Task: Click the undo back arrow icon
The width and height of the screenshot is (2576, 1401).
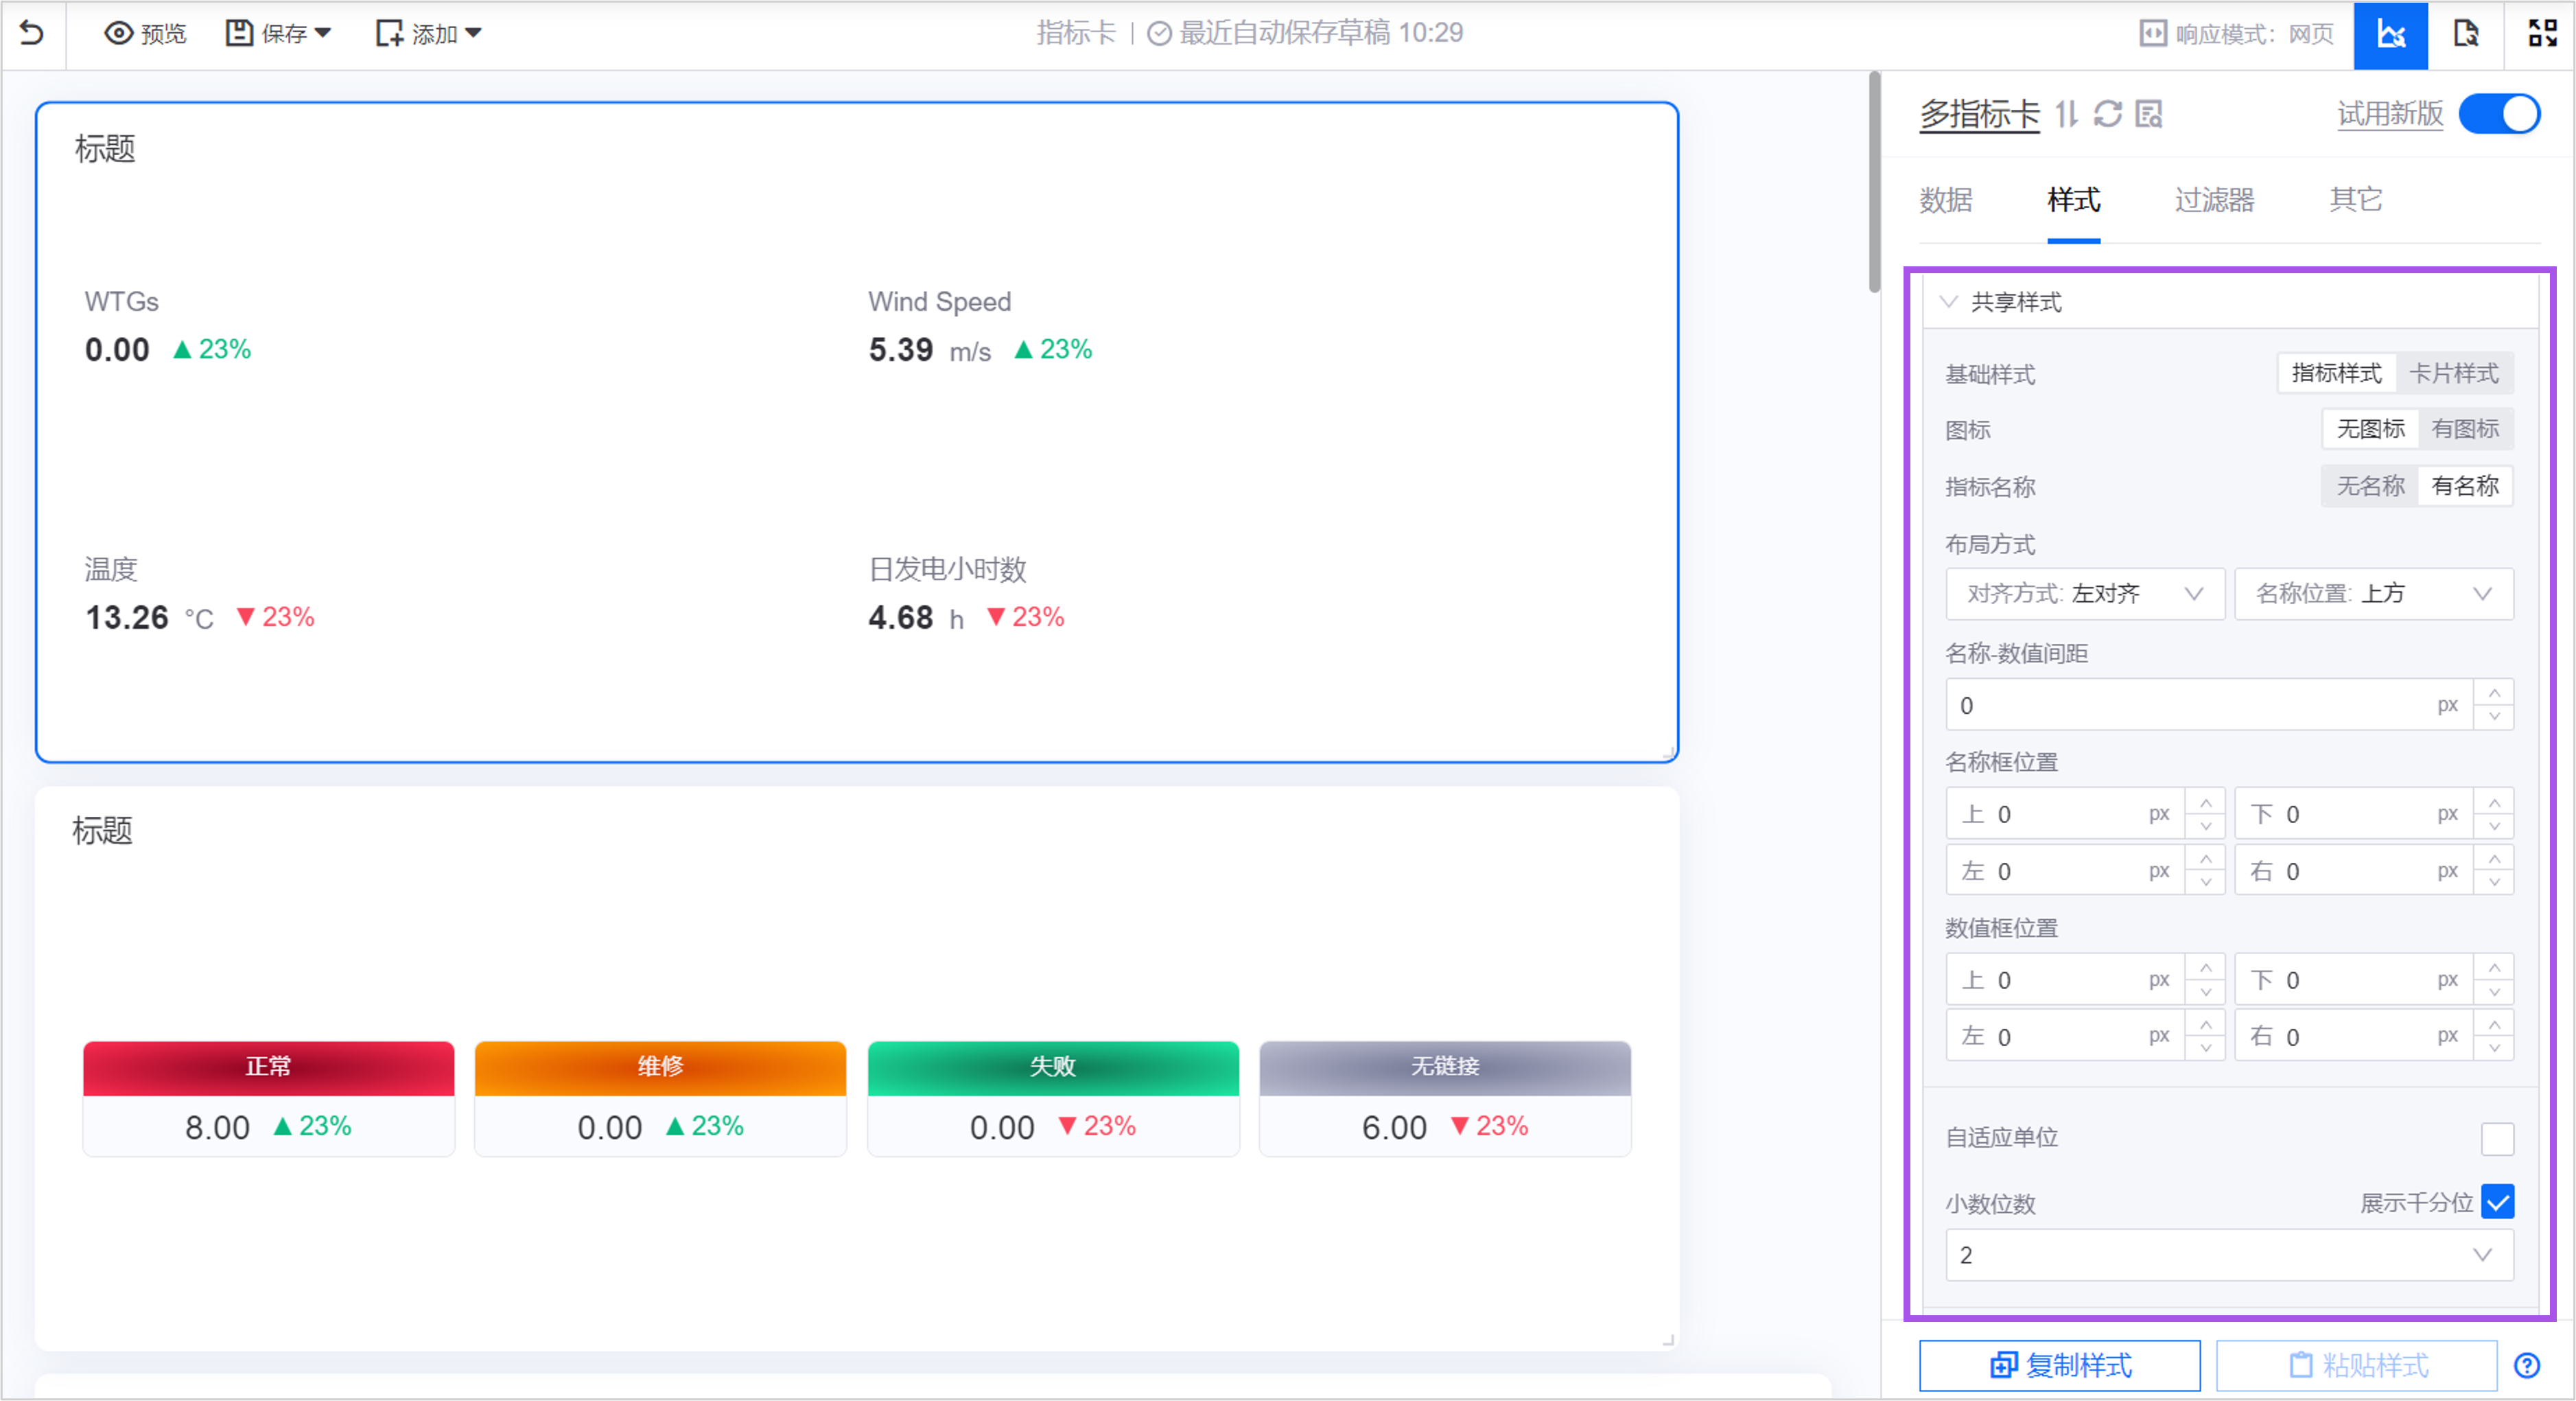Action: tap(32, 33)
